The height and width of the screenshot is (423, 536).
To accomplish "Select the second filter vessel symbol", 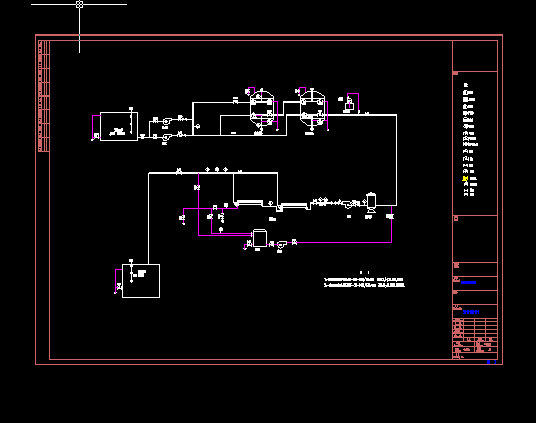I will coord(312,109).
